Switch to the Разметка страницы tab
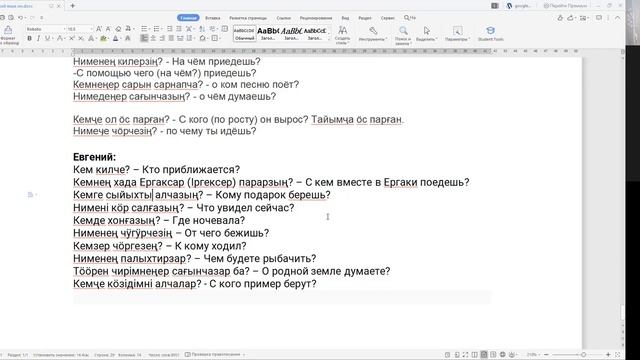Viewport: 640px width, 360px height. coord(248,18)
